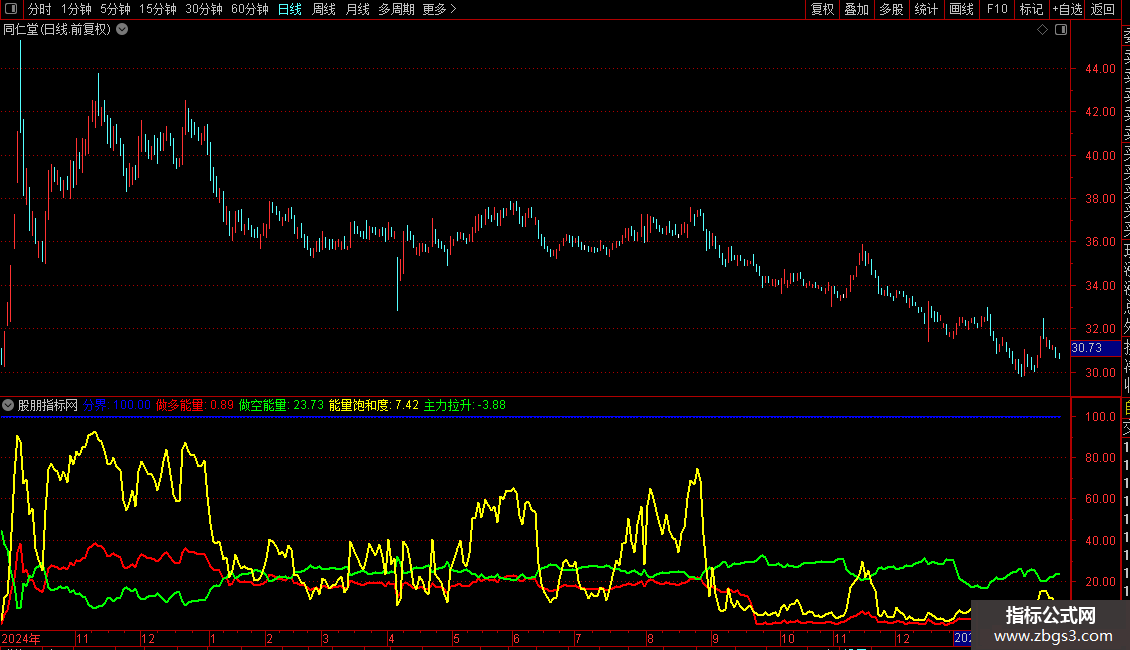The image size is (1130, 650).
Task: Open the 多周期 multi-period view
Action: [x=396, y=9]
